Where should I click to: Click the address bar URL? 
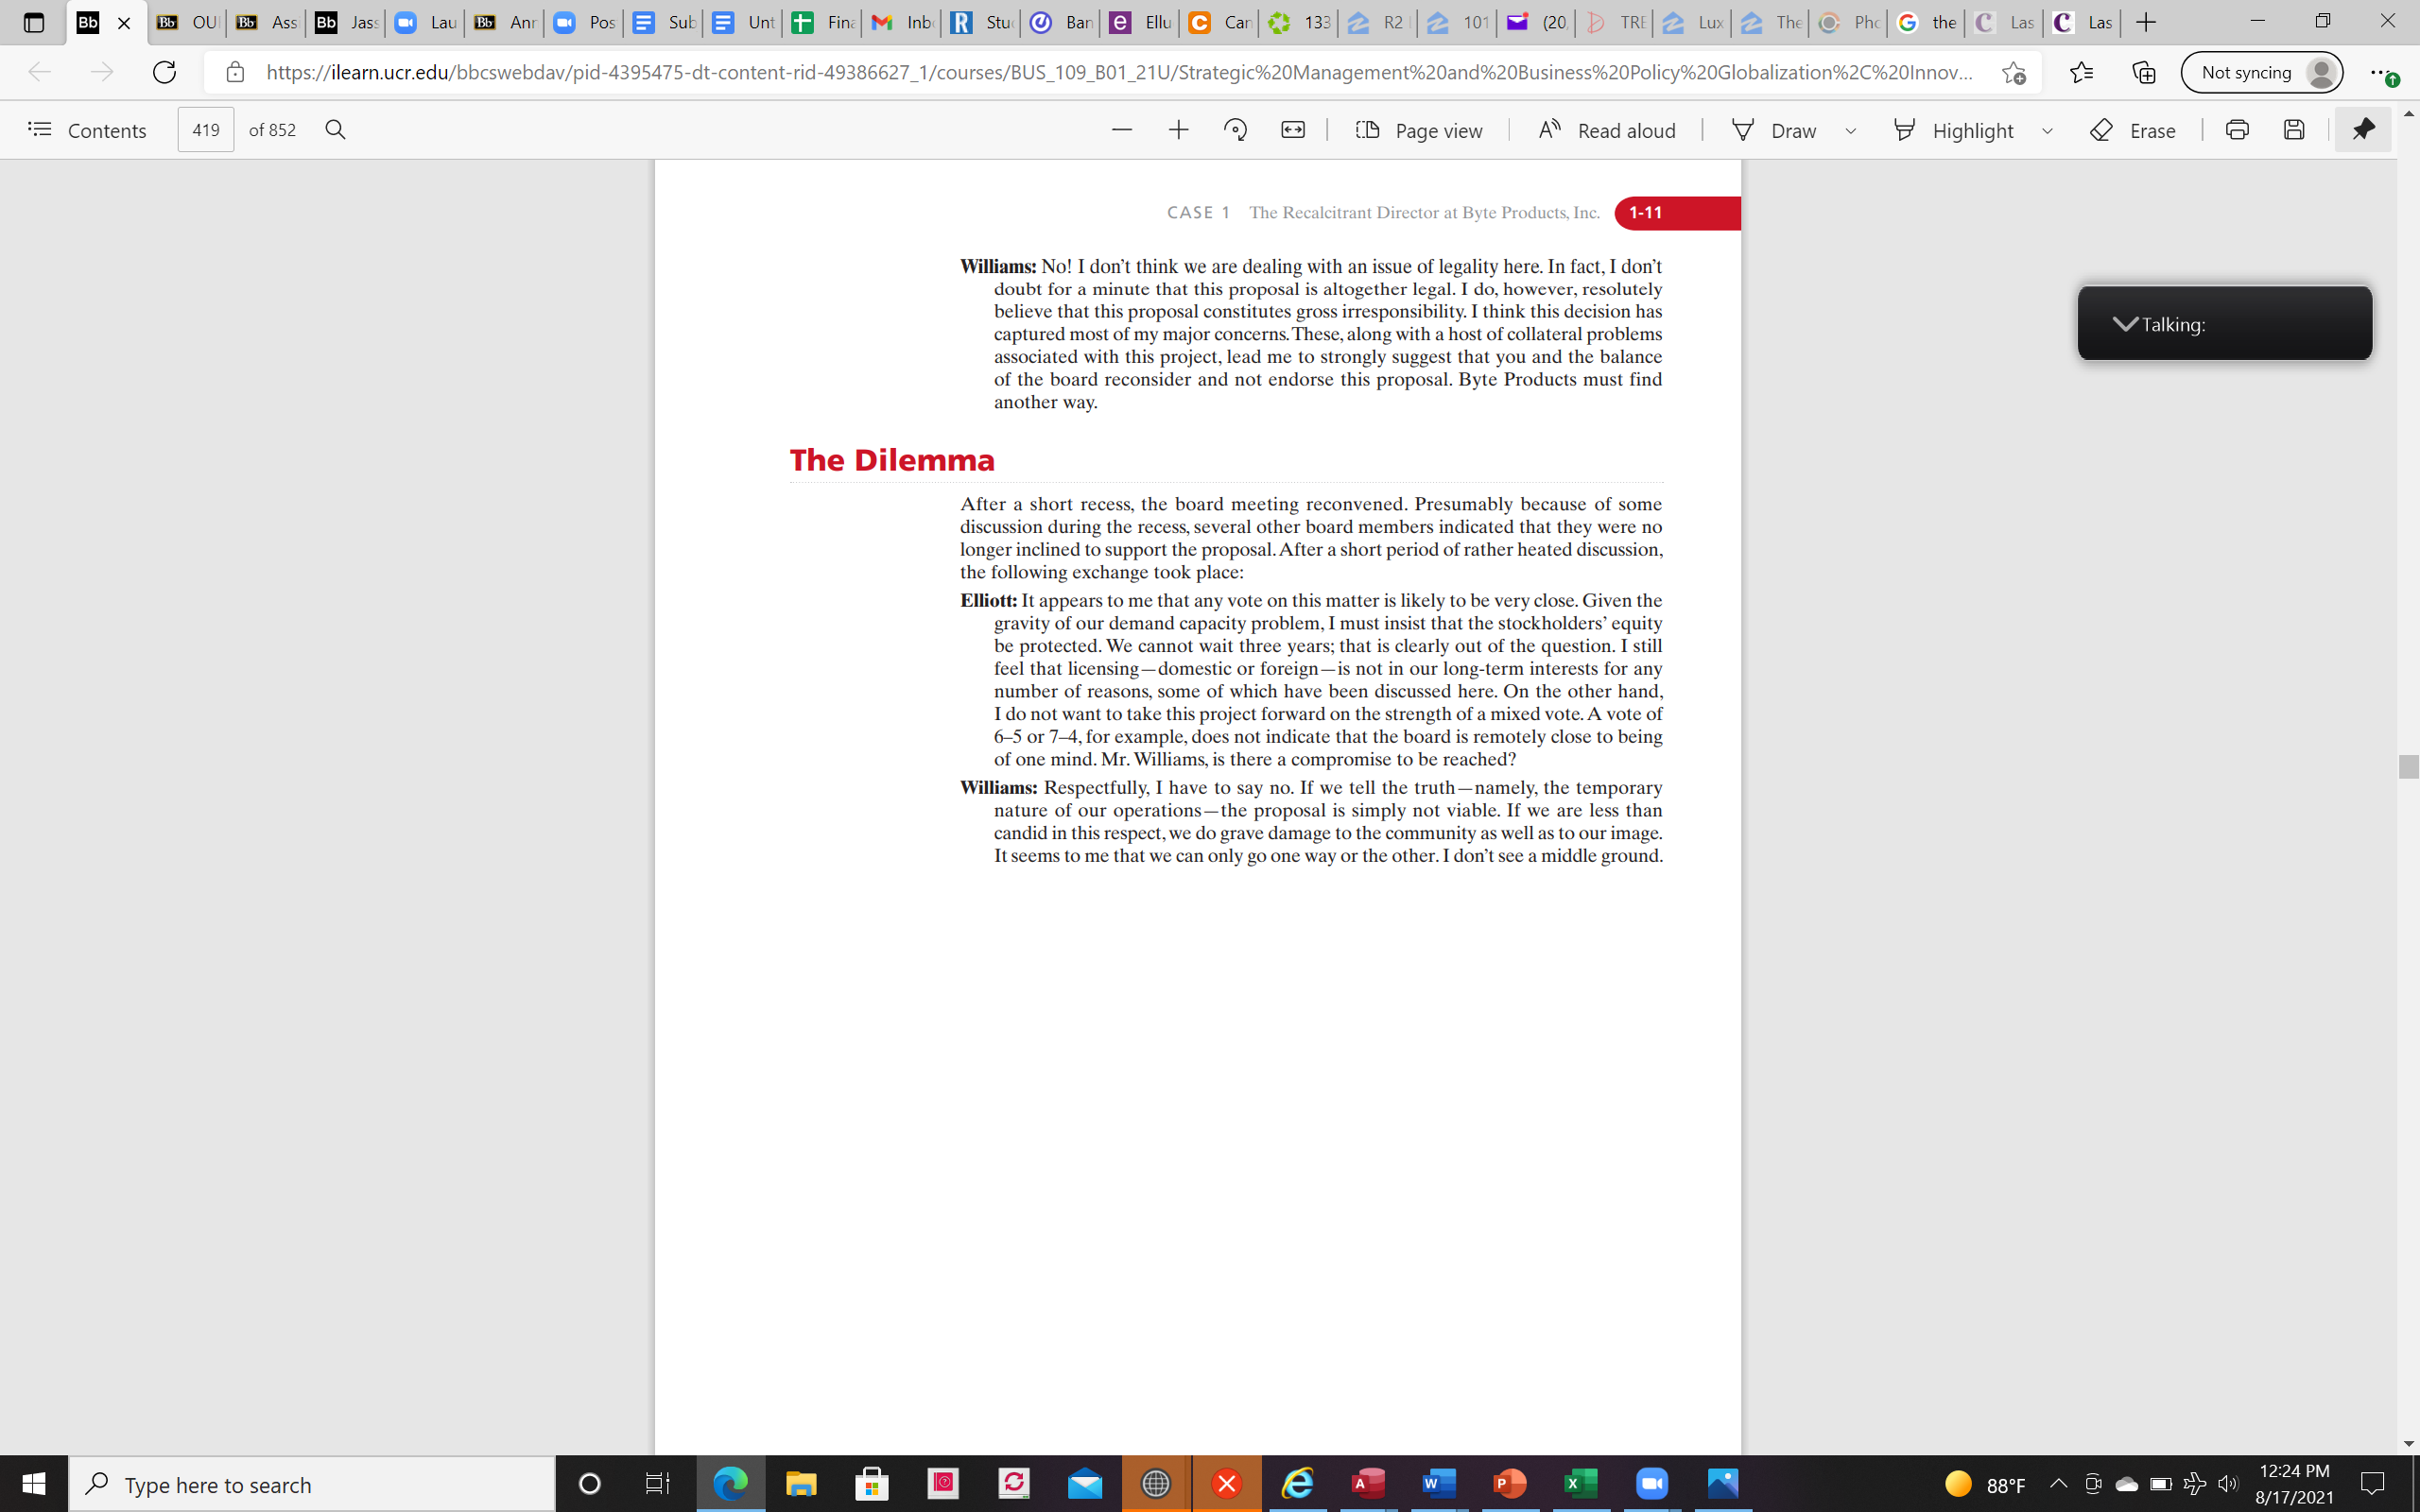(x=1120, y=72)
